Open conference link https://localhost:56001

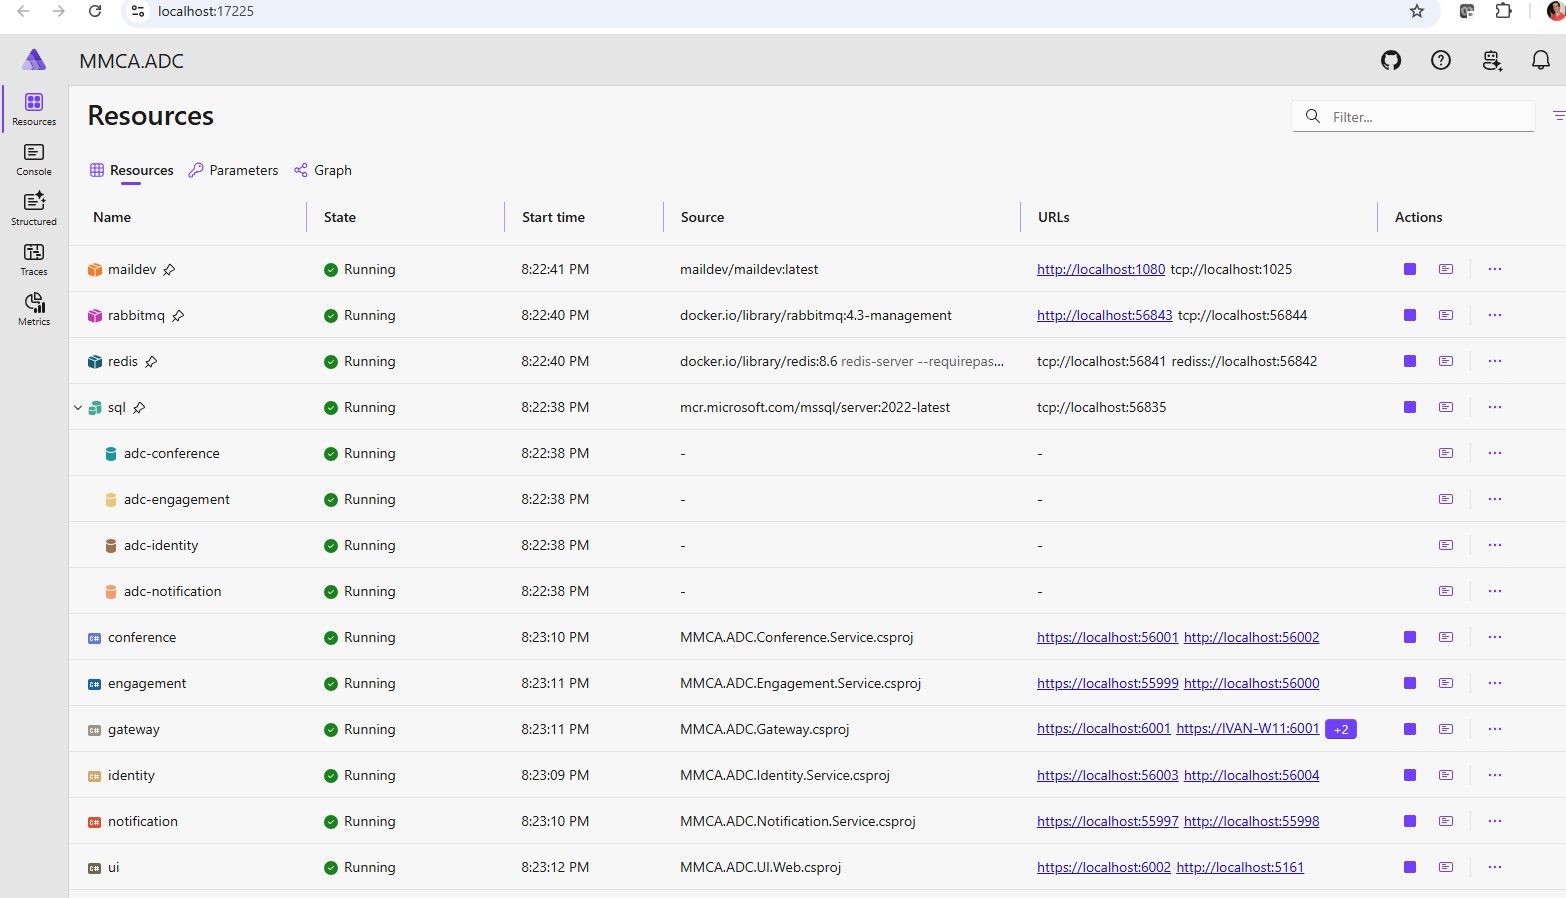tap(1108, 637)
